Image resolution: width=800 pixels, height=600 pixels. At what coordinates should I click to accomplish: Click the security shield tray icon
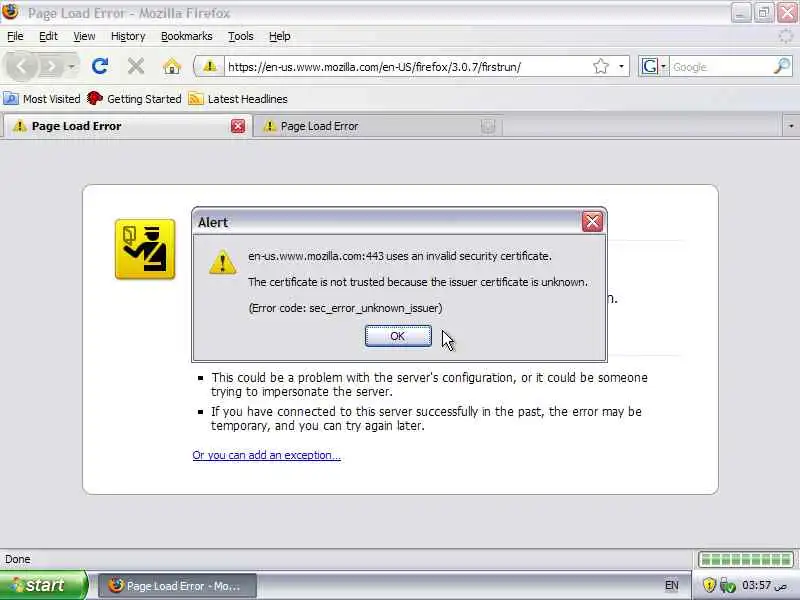tap(709, 585)
